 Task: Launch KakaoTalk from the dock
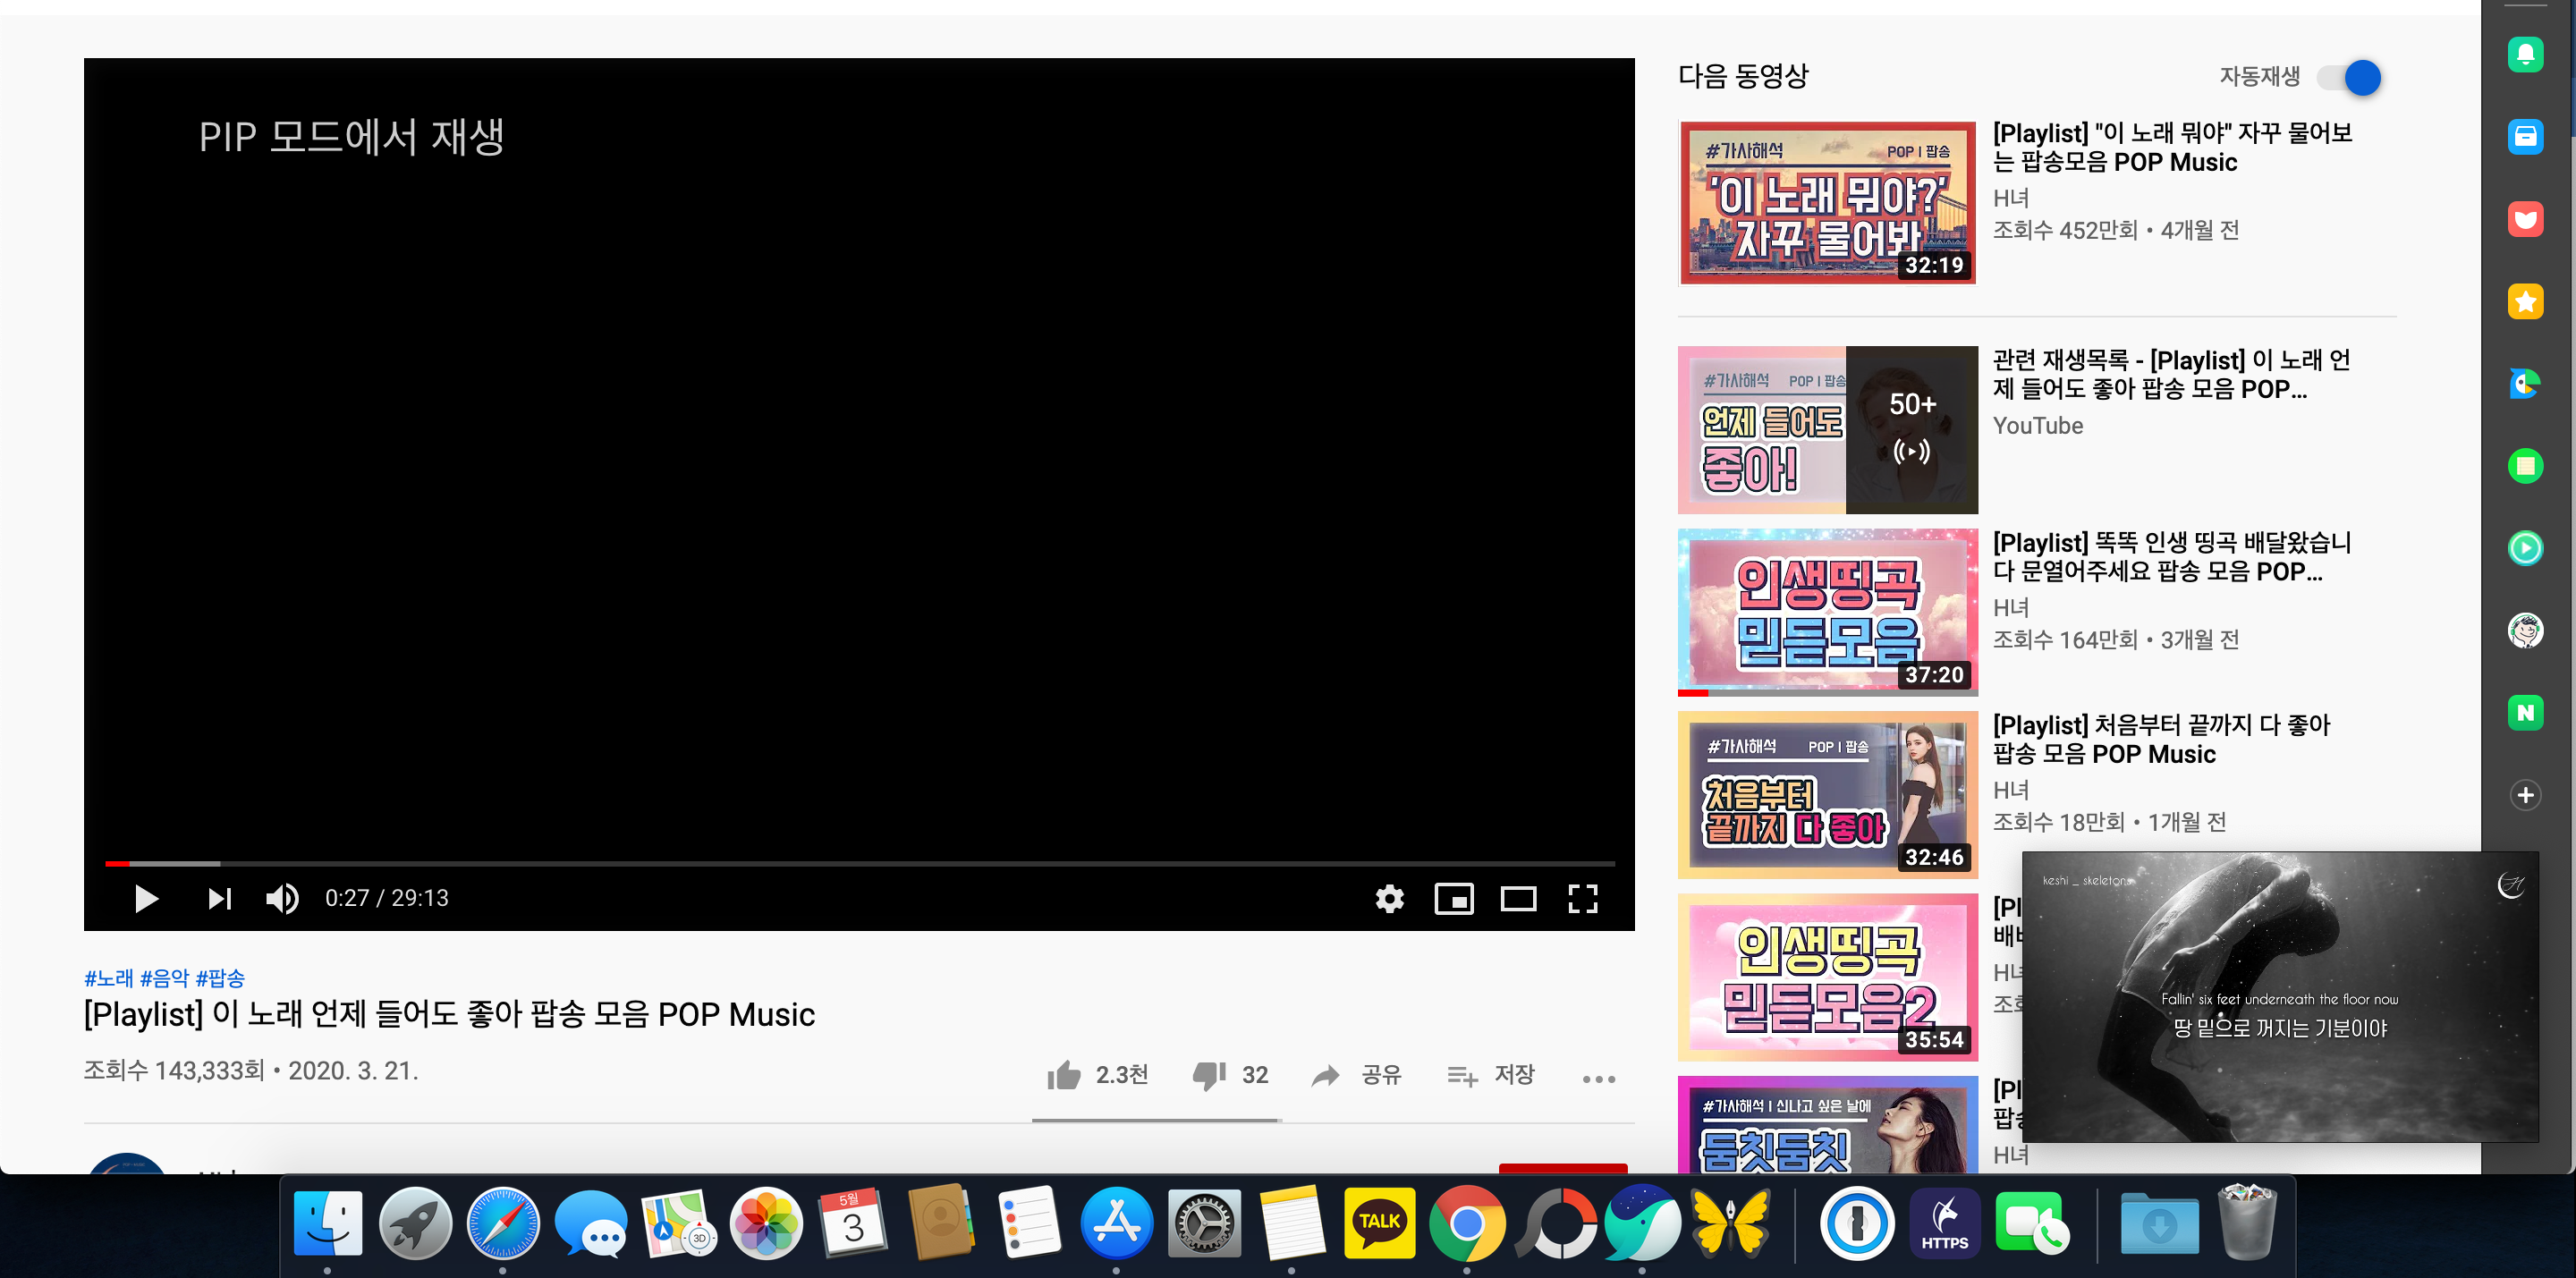(x=1379, y=1222)
